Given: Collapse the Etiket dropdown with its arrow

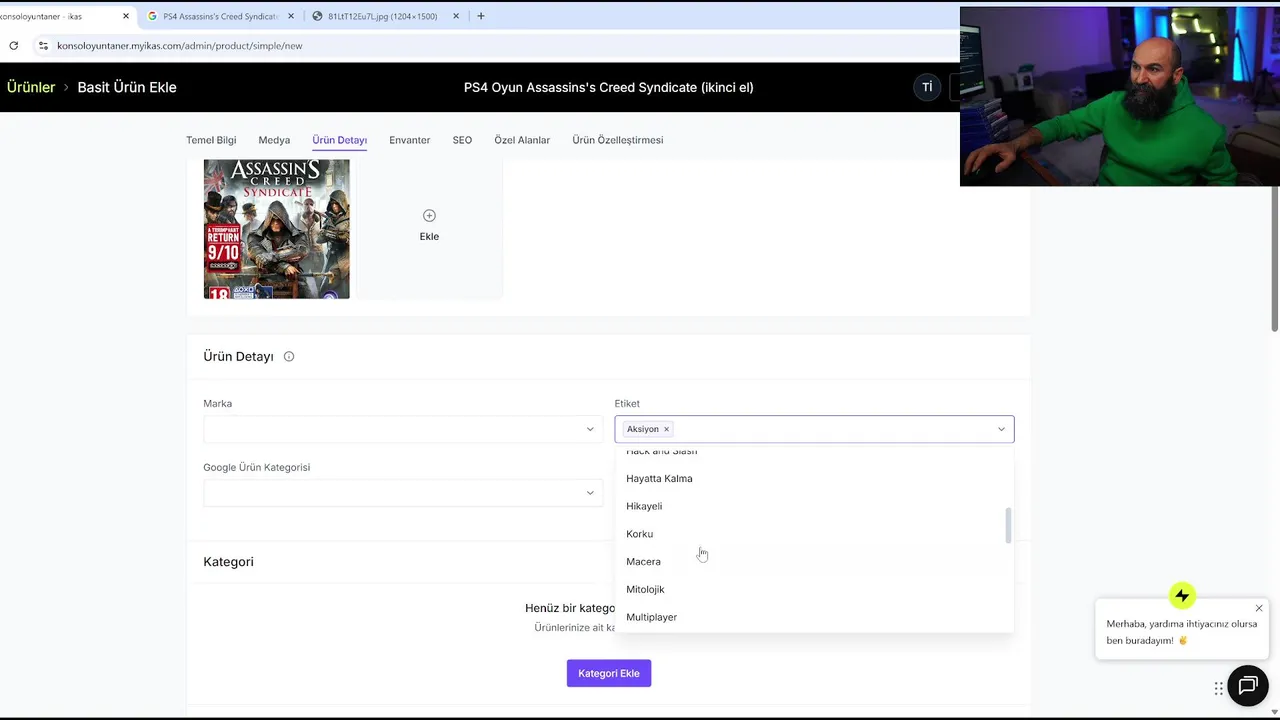Looking at the screenshot, I should click(1001, 429).
